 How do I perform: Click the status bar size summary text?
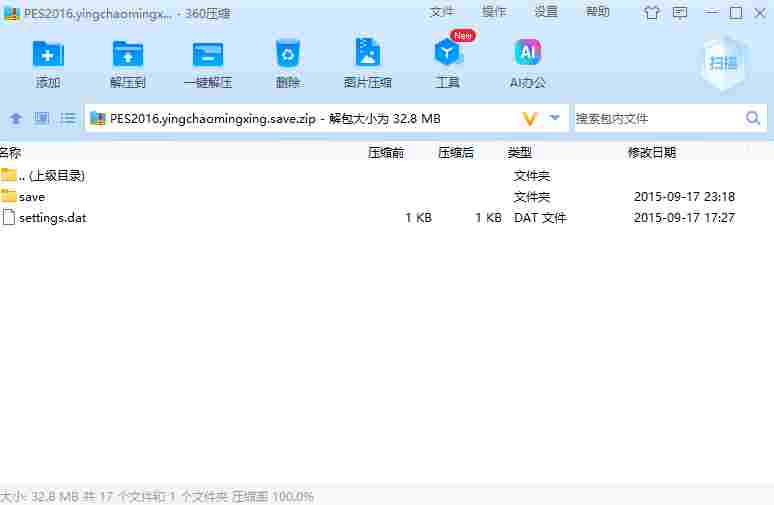coord(156,496)
